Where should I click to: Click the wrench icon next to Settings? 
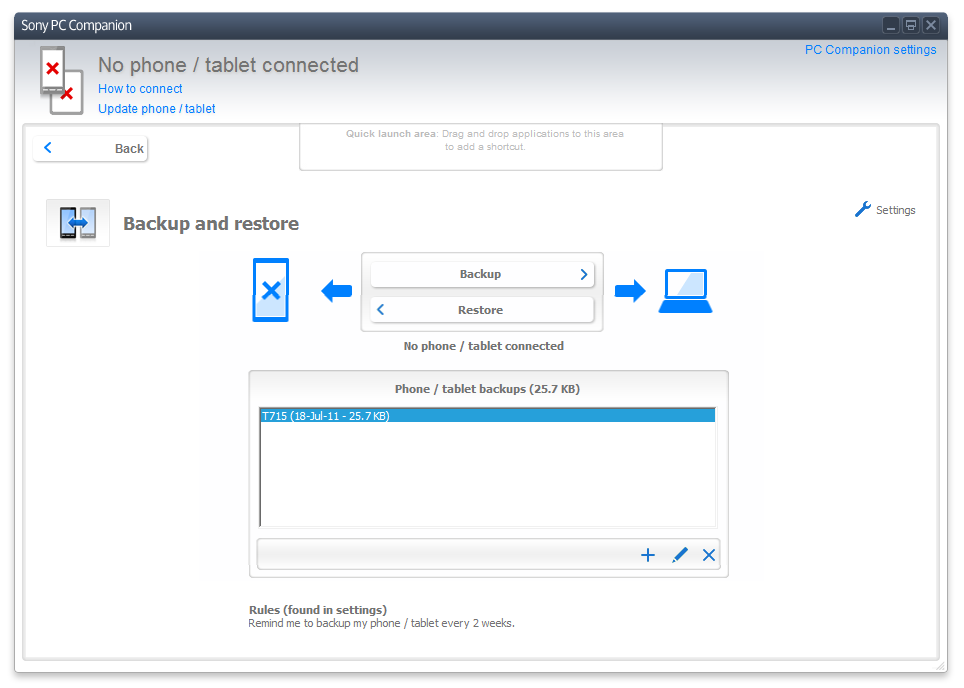pos(863,210)
